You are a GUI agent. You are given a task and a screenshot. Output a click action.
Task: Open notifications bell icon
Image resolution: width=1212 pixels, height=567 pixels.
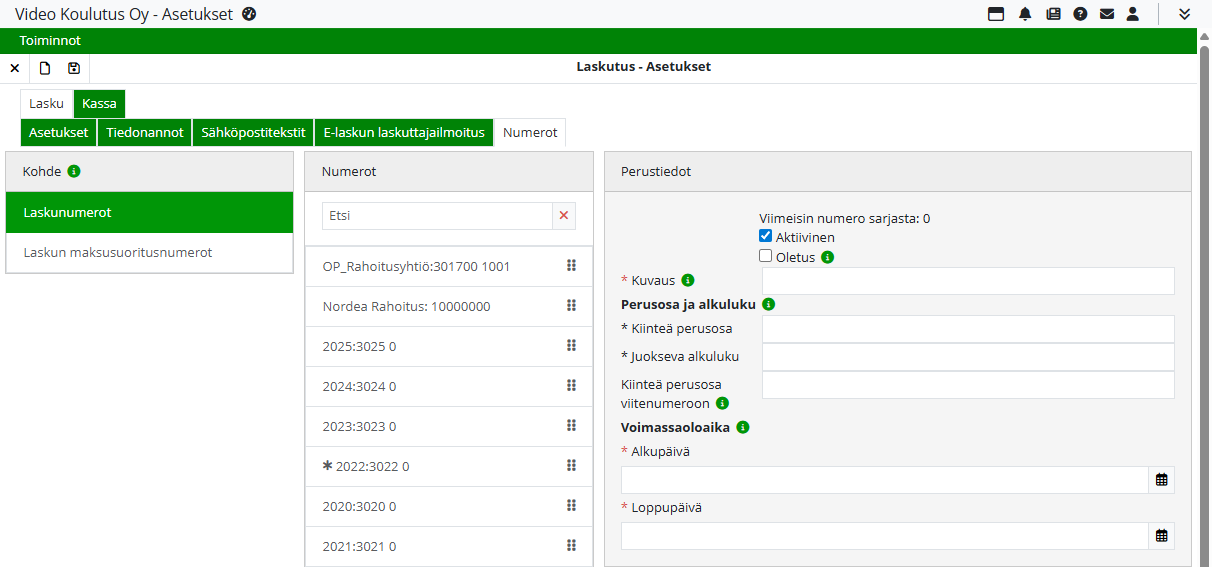[1025, 14]
